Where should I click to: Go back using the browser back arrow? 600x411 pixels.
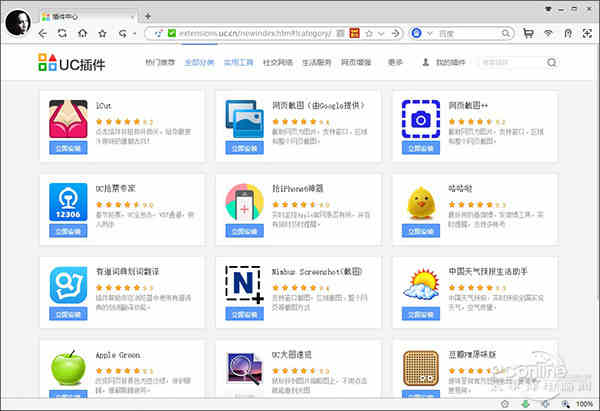pos(42,34)
